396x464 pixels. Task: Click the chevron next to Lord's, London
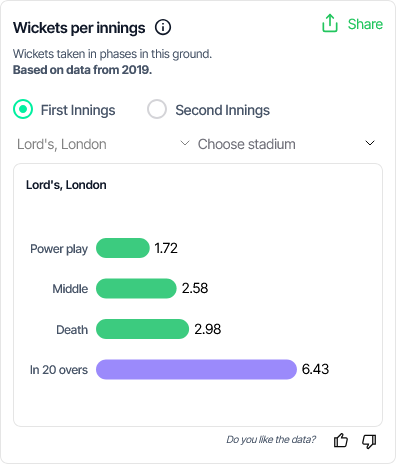click(x=185, y=143)
